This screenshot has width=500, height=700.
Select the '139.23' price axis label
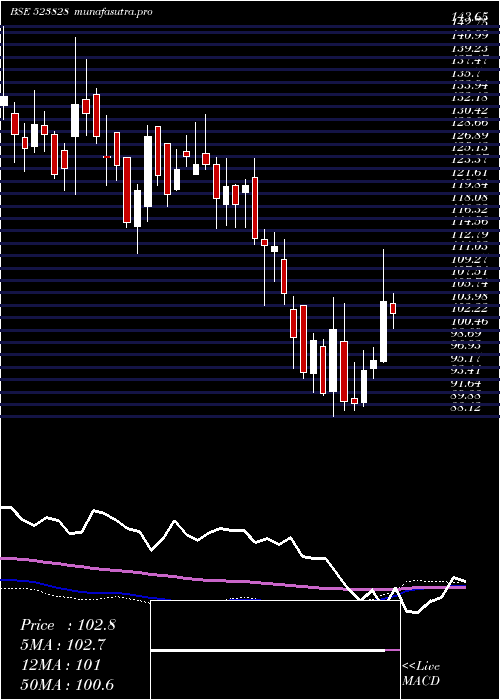(470, 49)
